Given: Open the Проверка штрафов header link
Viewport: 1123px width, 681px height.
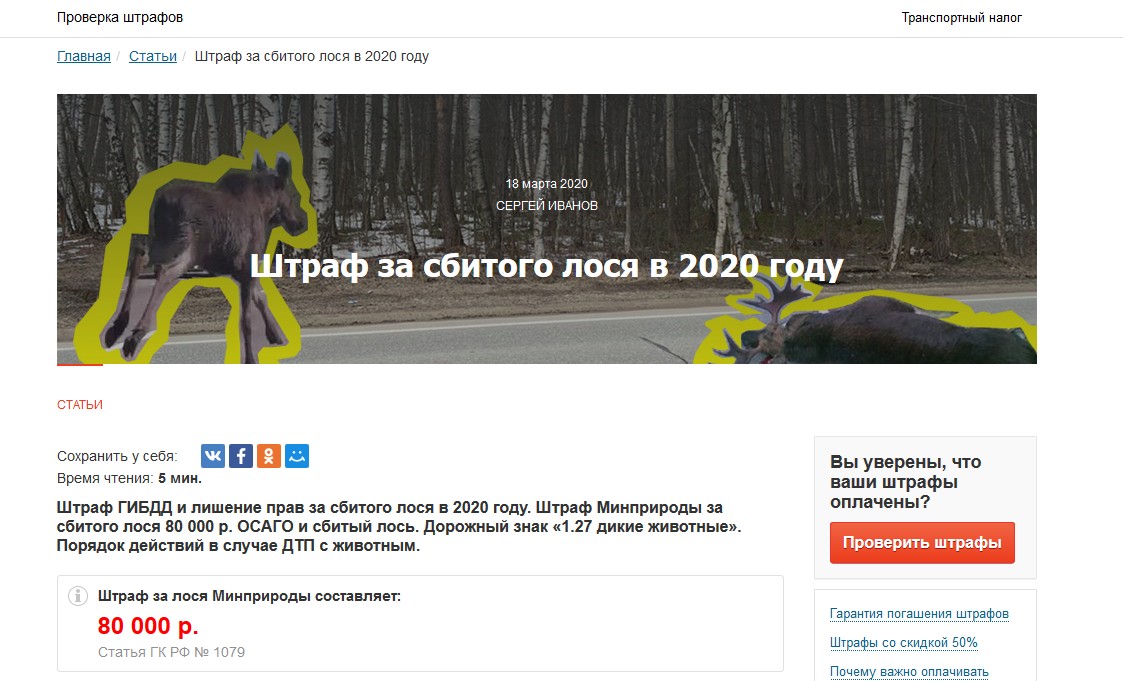Looking at the screenshot, I should (x=120, y=17).
